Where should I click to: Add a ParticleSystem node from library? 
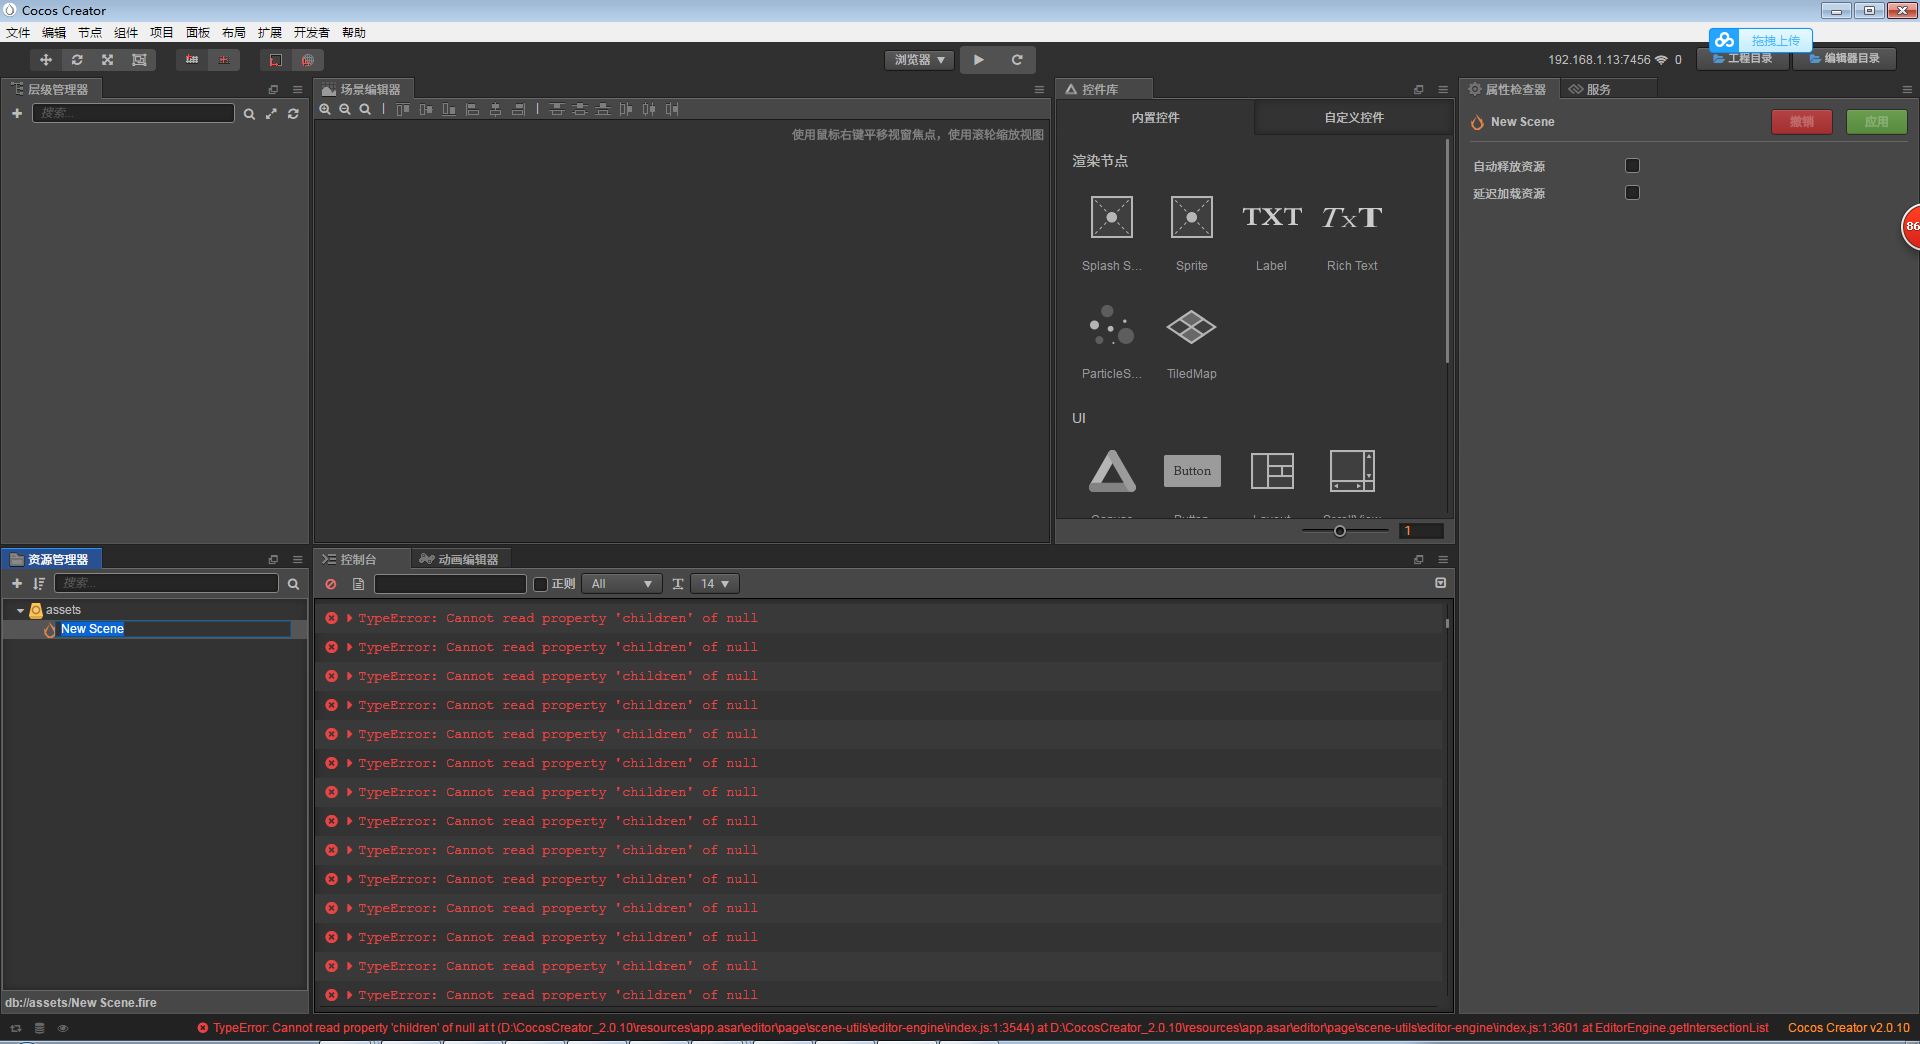pyautogui.click(x=1112, y=342)
